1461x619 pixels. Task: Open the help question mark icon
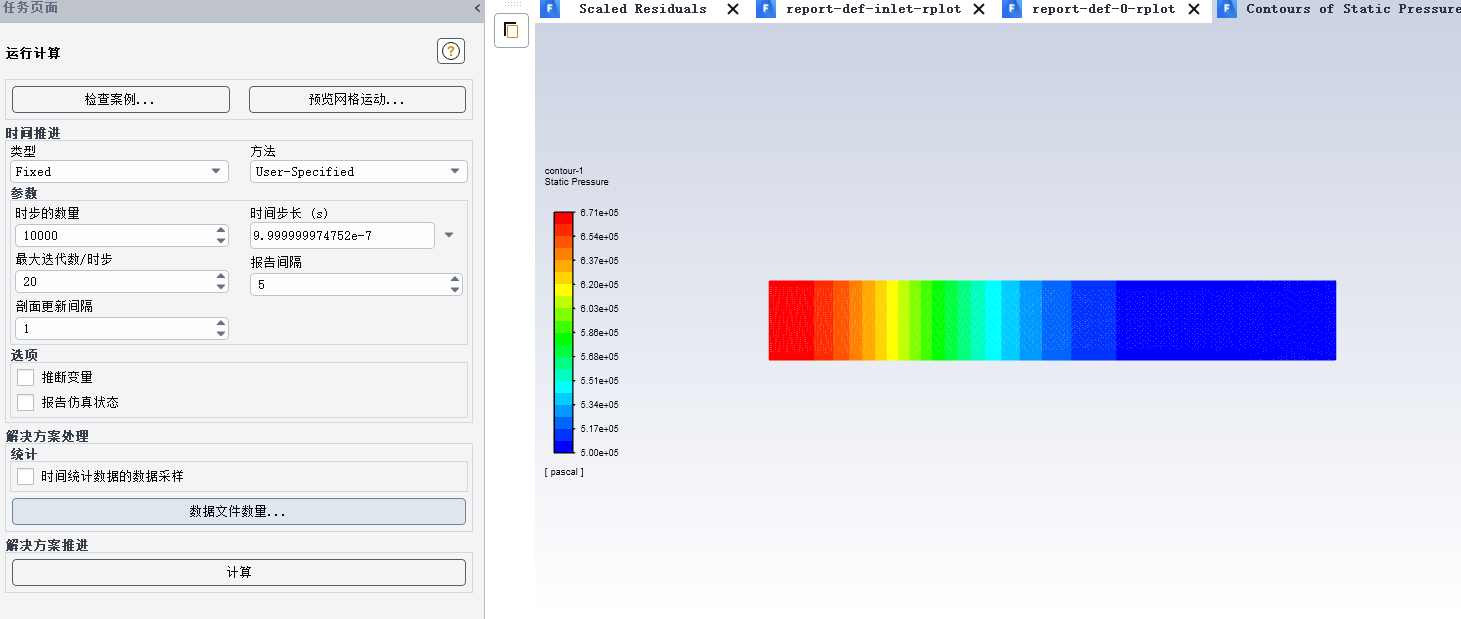(451, 52)
